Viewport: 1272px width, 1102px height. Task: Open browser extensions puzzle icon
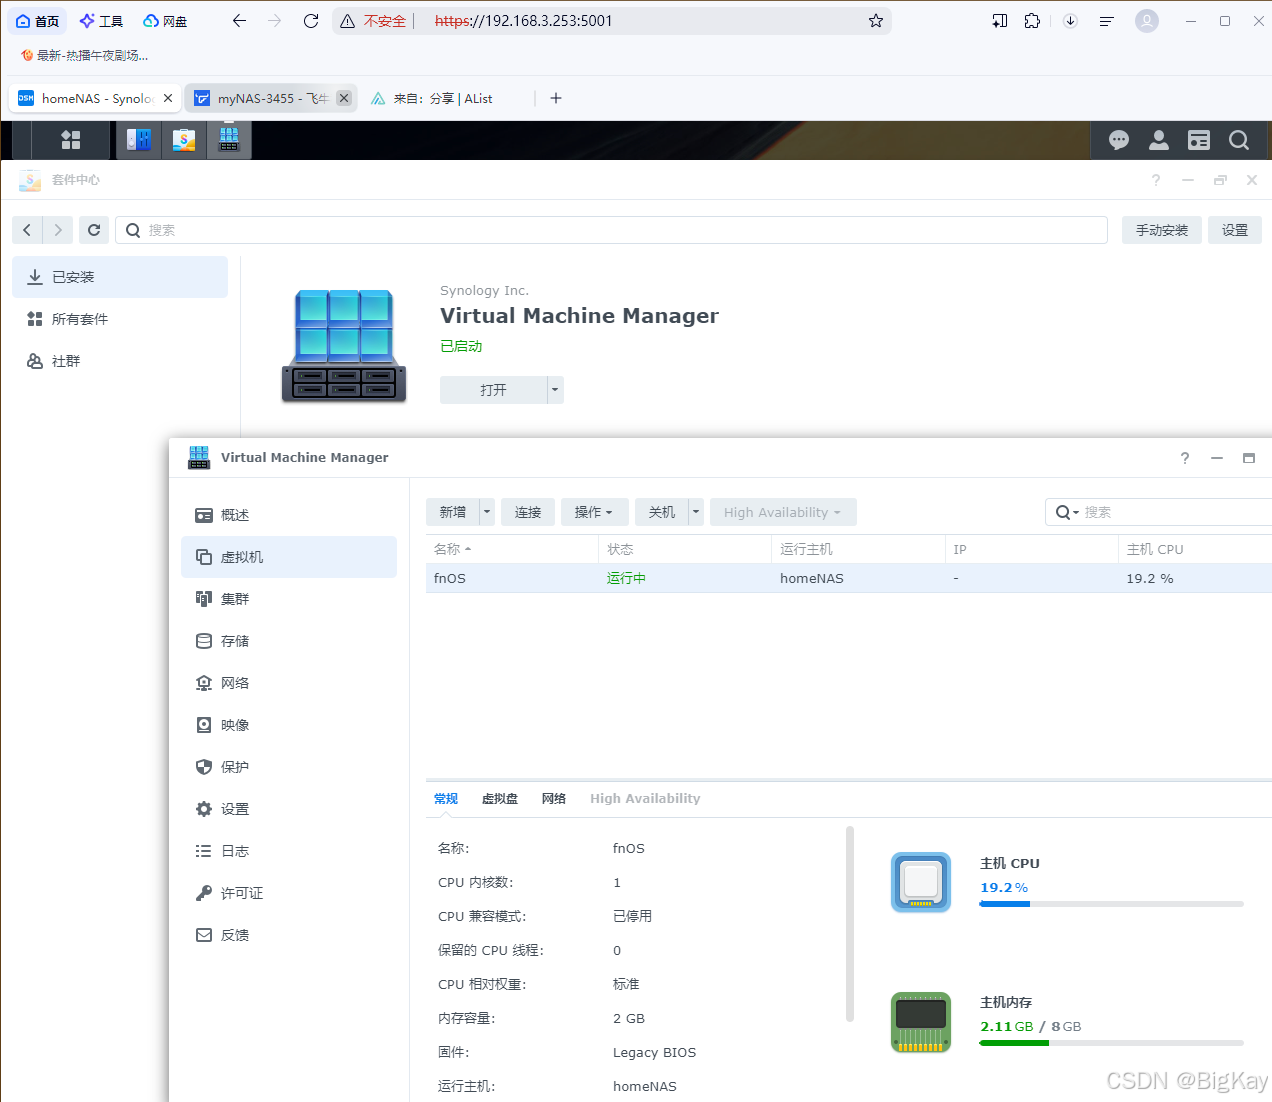point(1032,21)
